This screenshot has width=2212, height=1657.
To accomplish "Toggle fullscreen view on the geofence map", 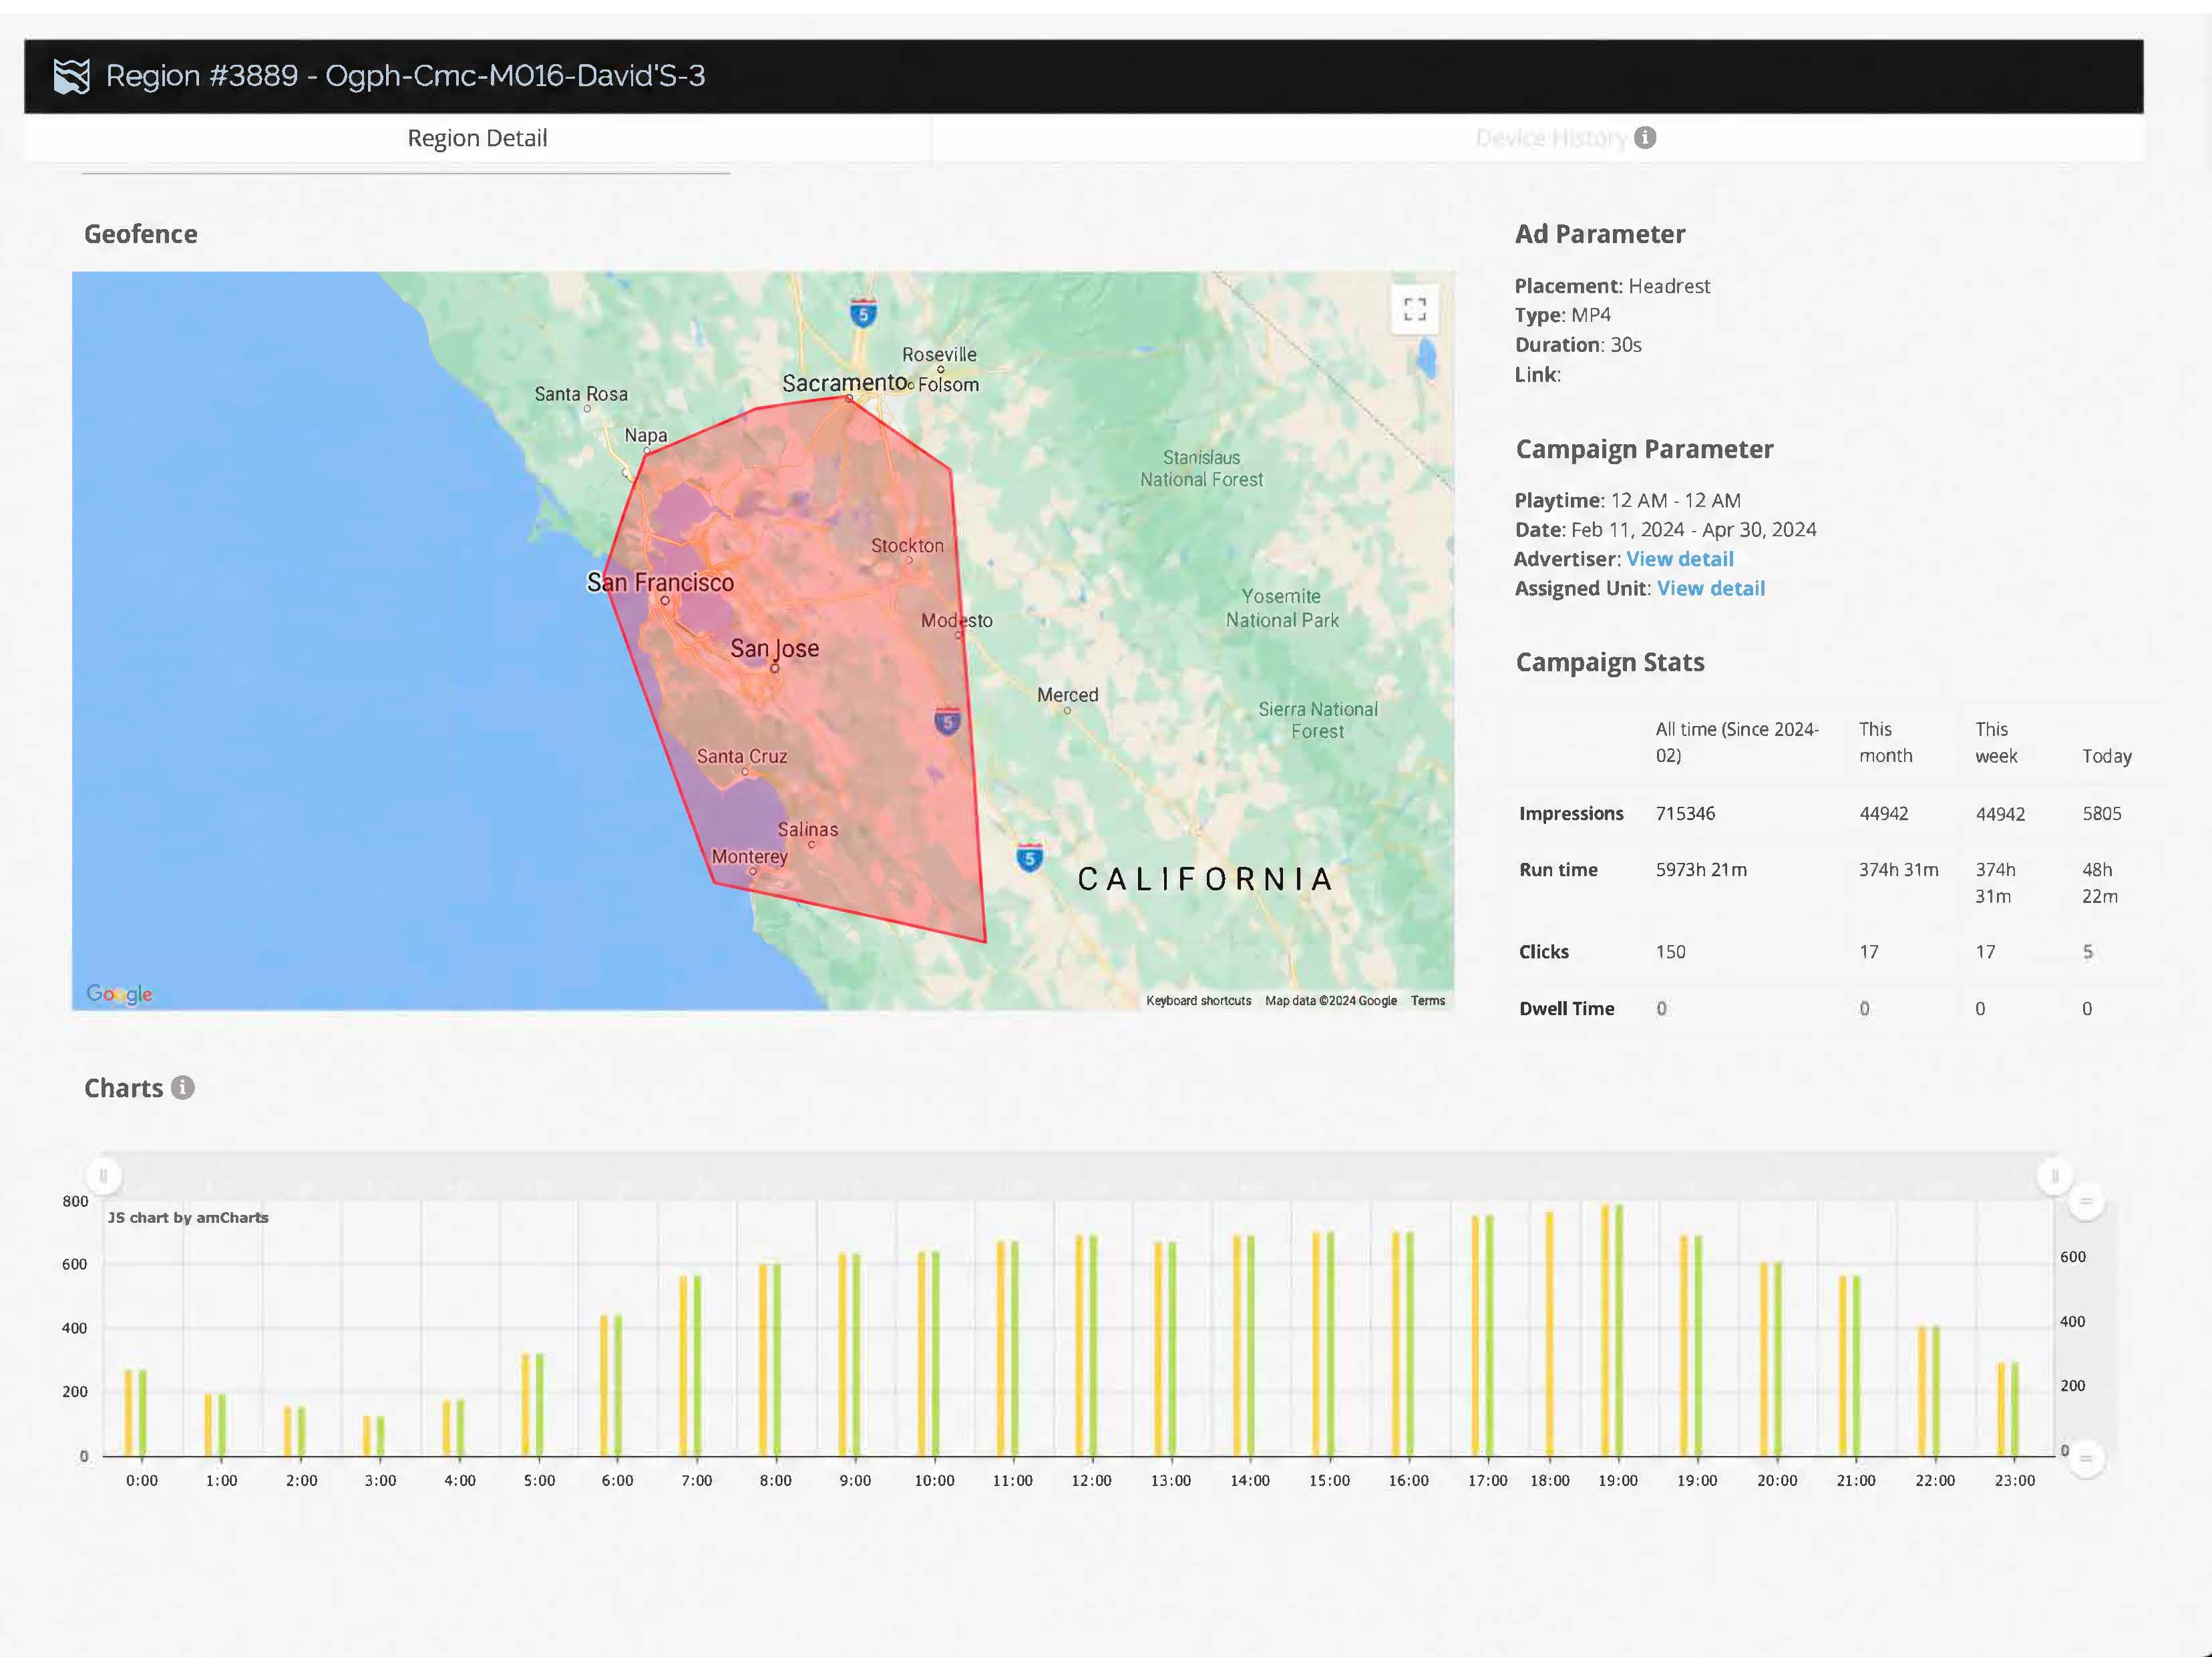I will 1414,309.
